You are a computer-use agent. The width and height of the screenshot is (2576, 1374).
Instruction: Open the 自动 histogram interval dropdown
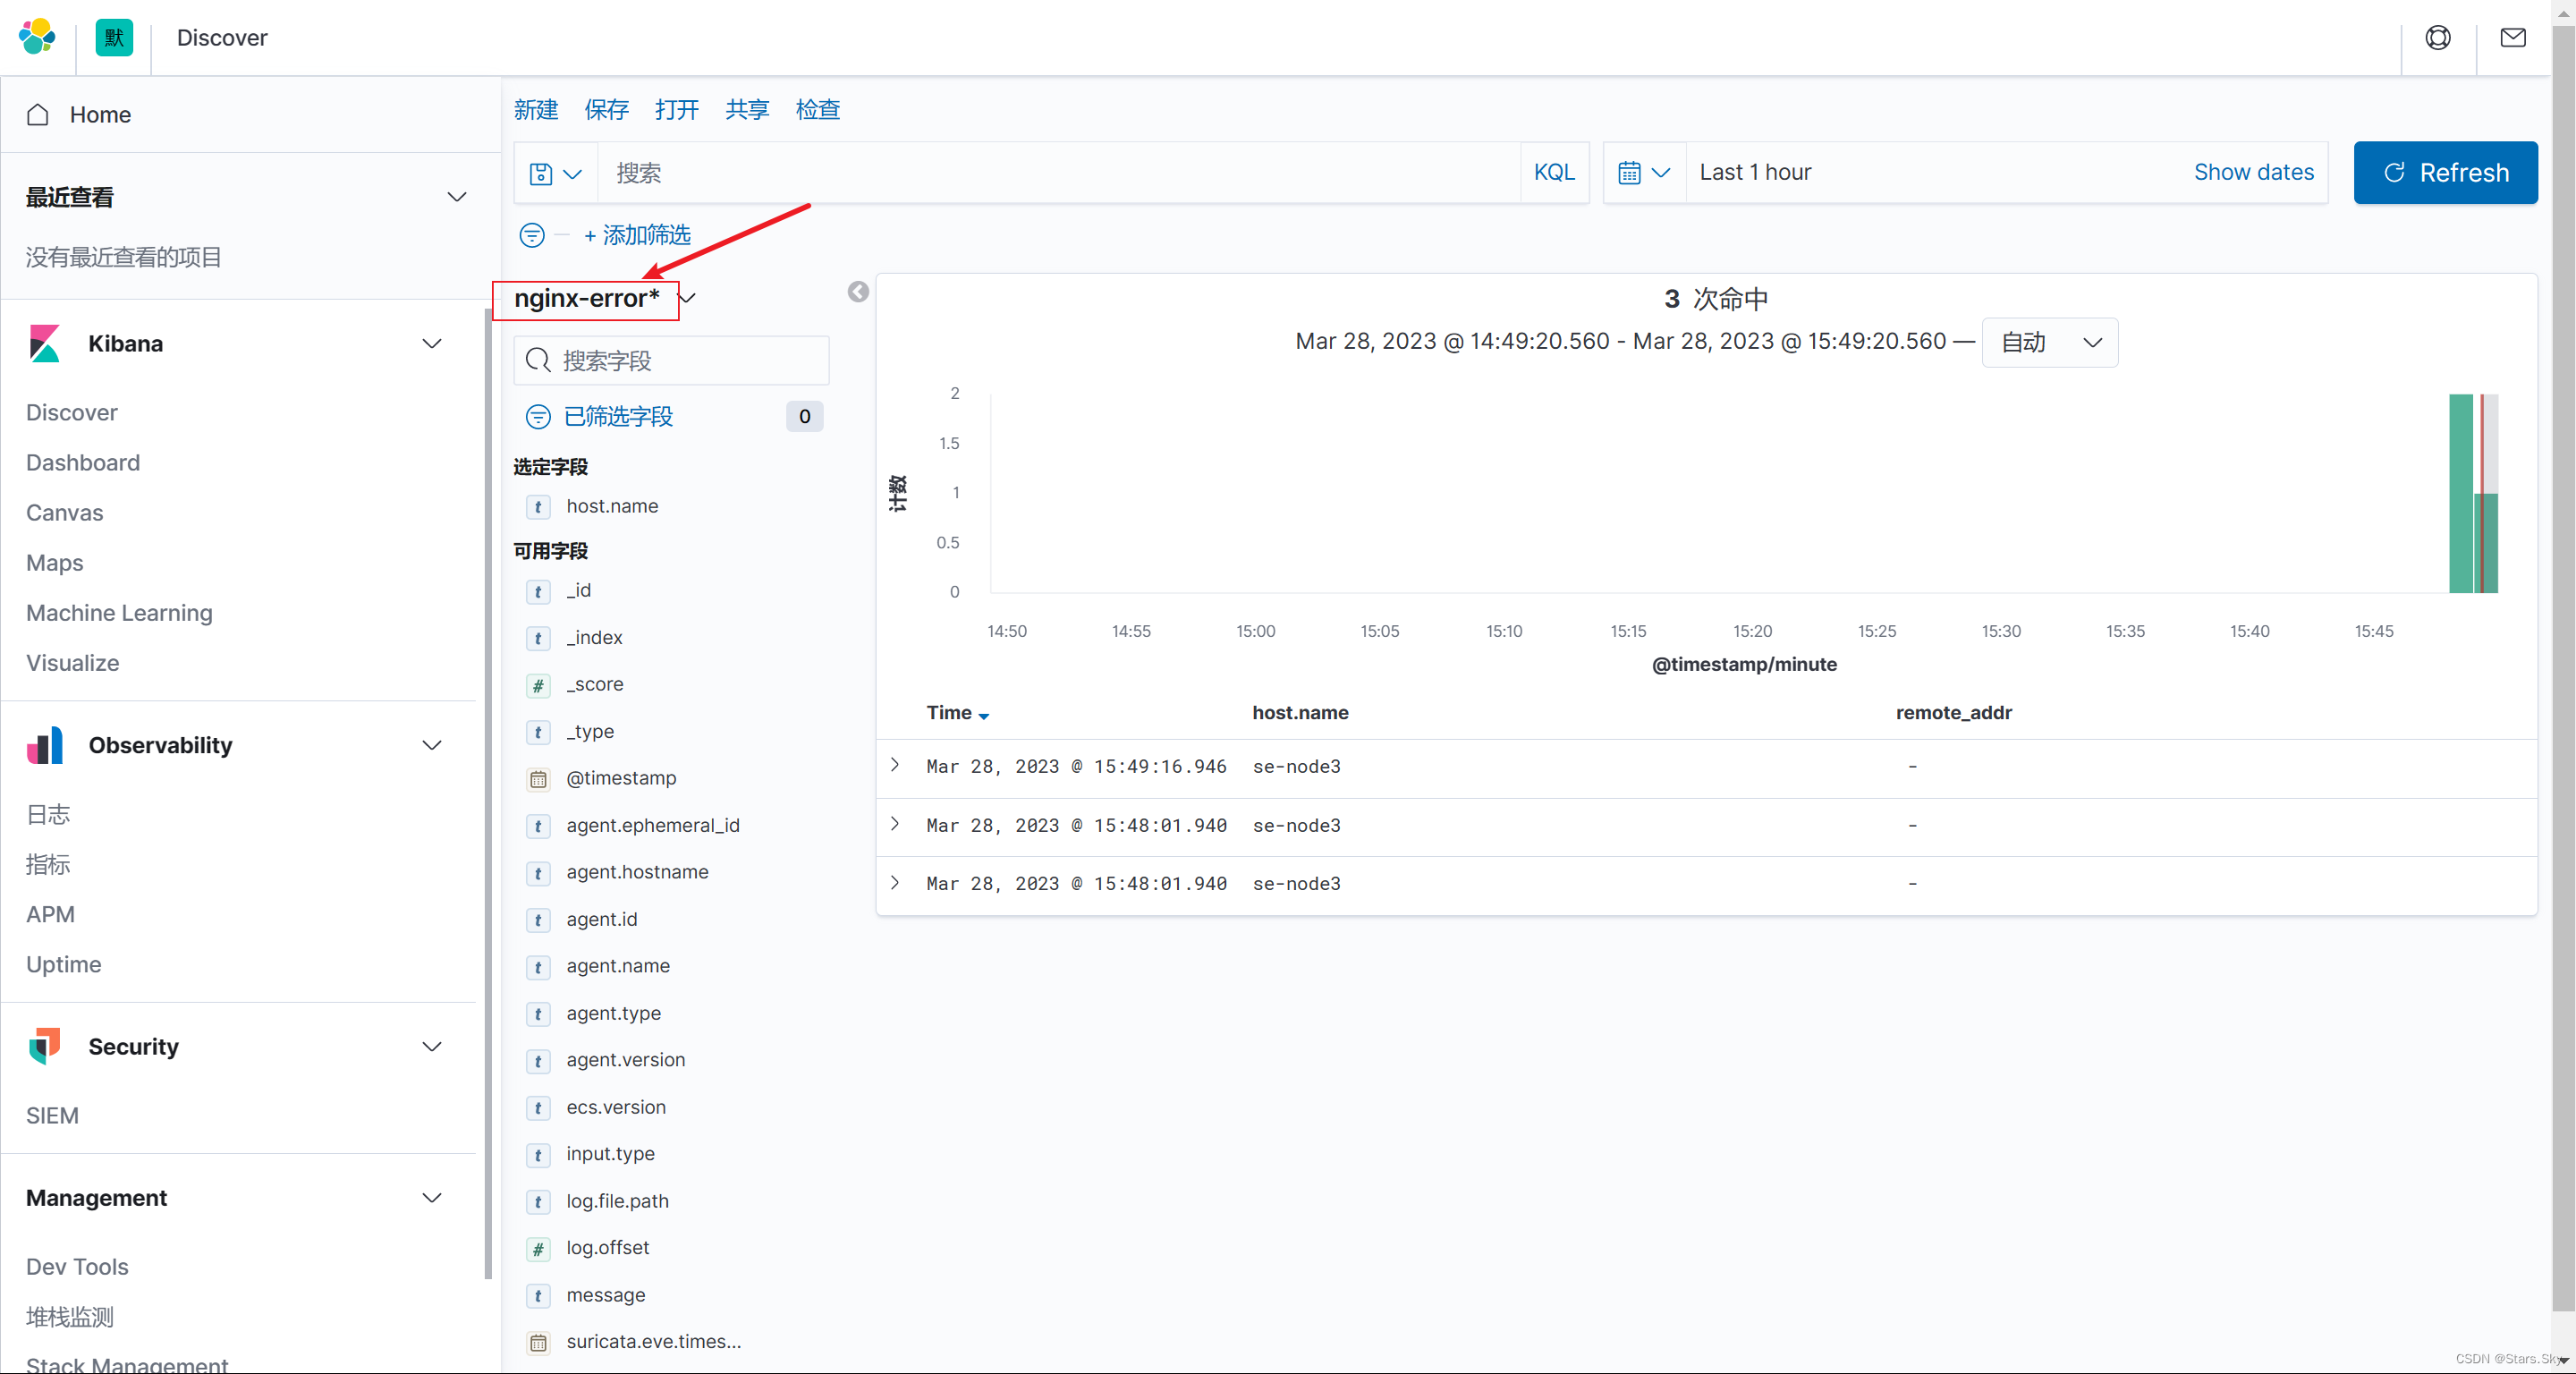point(2049,342)
